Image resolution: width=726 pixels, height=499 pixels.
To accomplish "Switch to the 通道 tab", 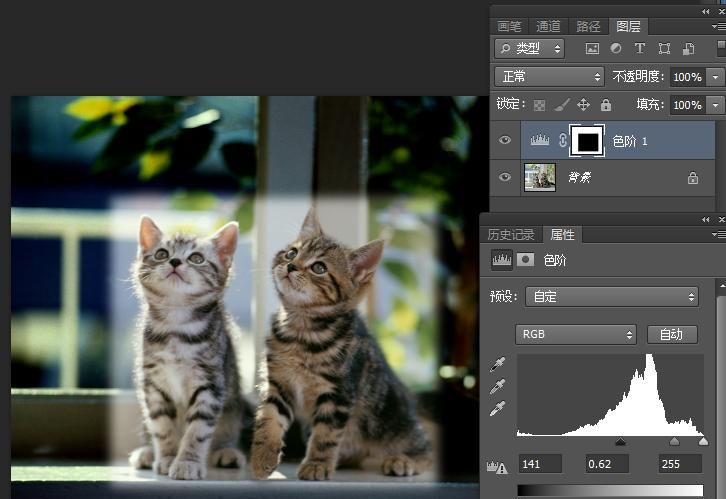I will [548, 27].
